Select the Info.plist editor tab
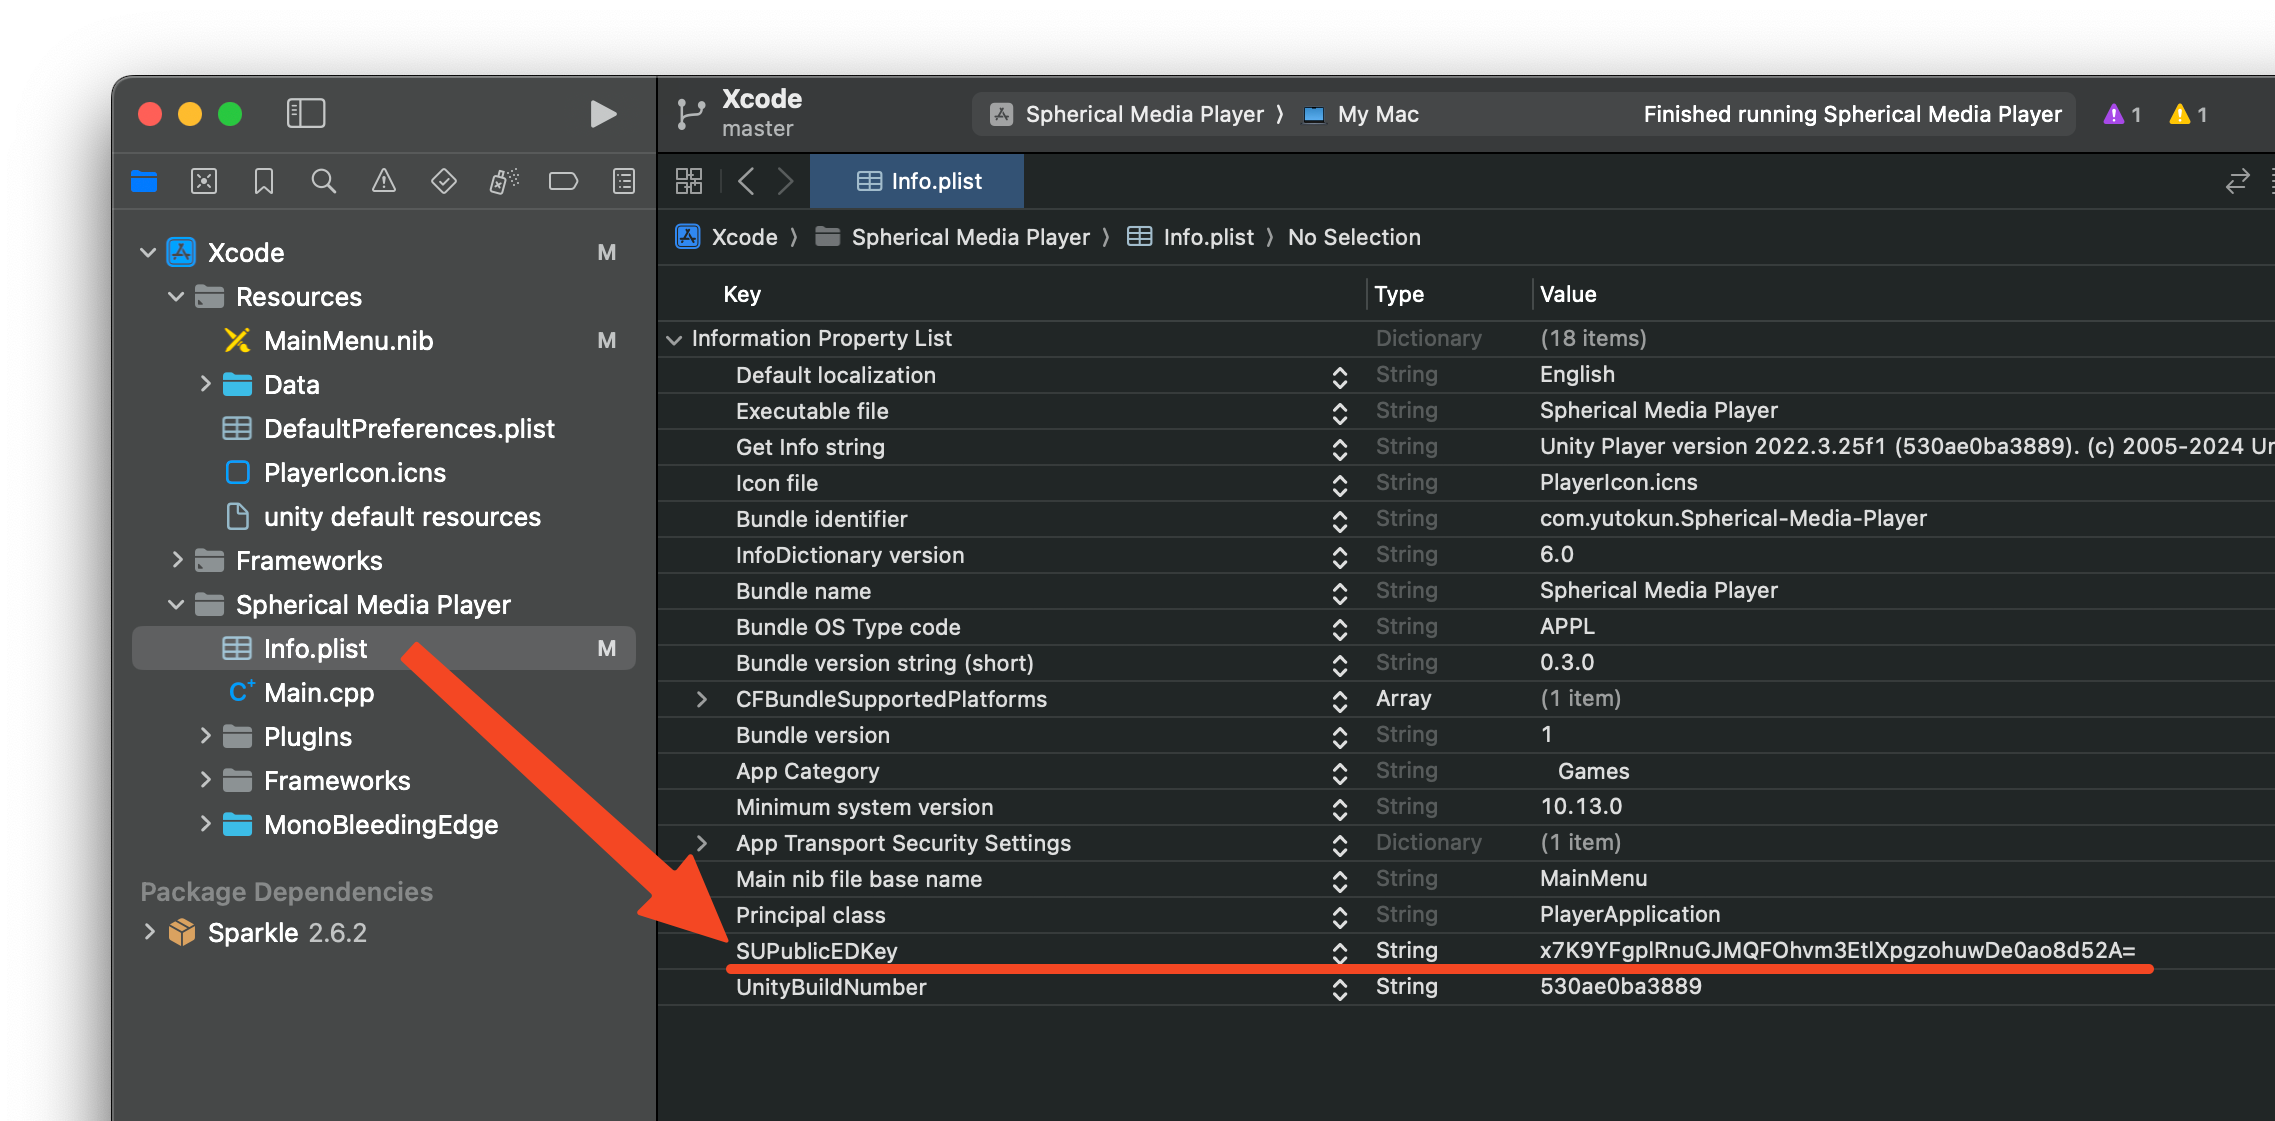2275x1121 pixels. pyautogui.click(x=918, y=181)
